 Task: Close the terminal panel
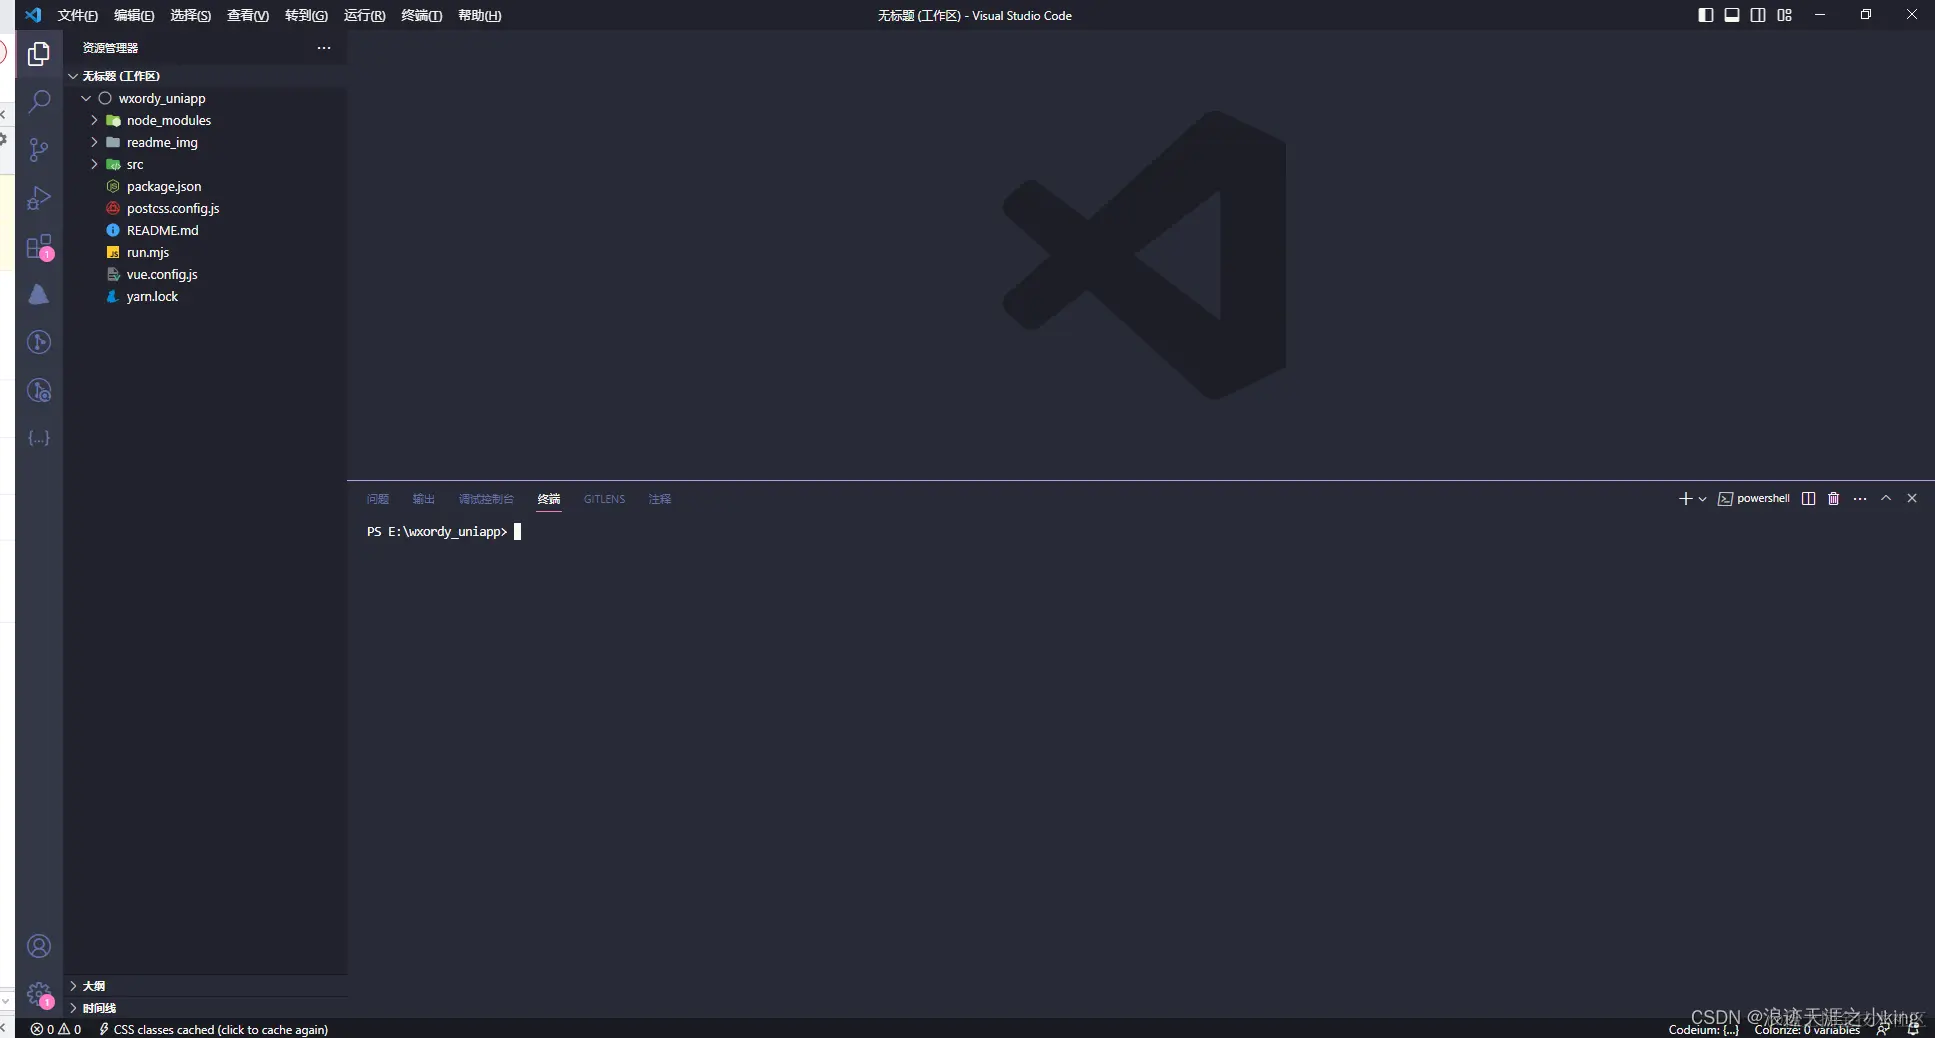tap(1912, 498)
